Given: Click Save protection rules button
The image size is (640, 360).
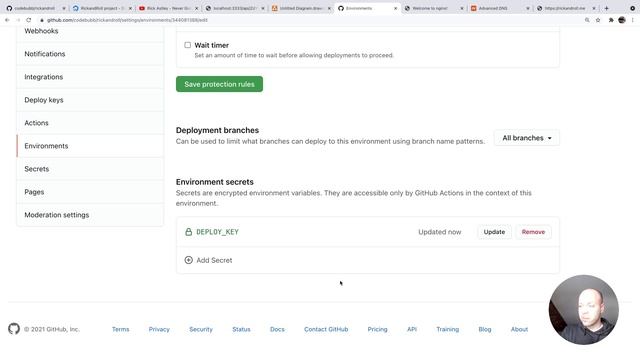Looking at the screenshot, I should coord(219,84).
